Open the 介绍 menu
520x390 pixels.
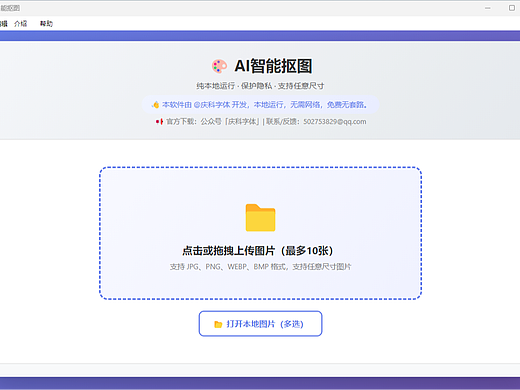20,24
